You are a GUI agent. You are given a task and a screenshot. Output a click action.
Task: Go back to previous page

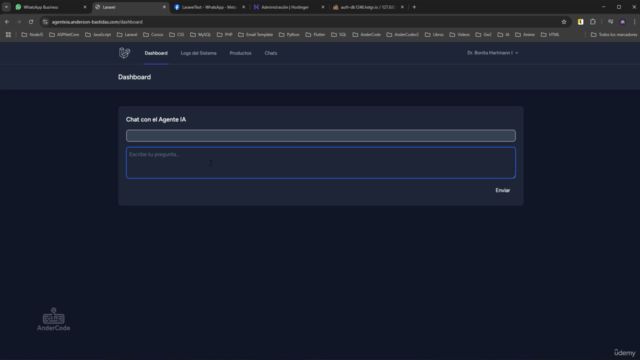click(x=7, y=22)
